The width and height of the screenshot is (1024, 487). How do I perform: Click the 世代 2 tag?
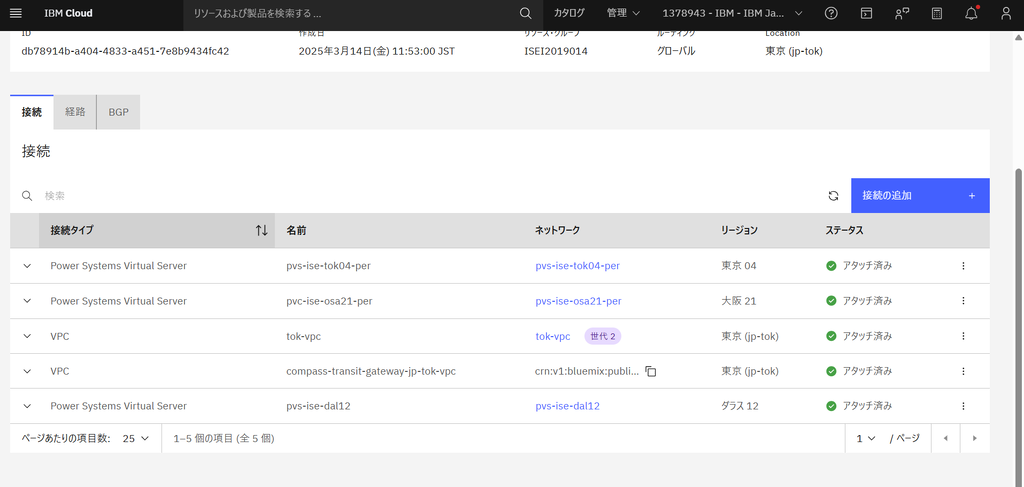tap(603, 336)
